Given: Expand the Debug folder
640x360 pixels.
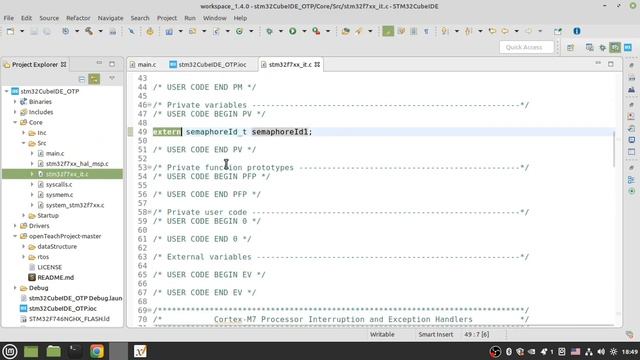Looking at the screenshot, I should click(x=15, y=288).
